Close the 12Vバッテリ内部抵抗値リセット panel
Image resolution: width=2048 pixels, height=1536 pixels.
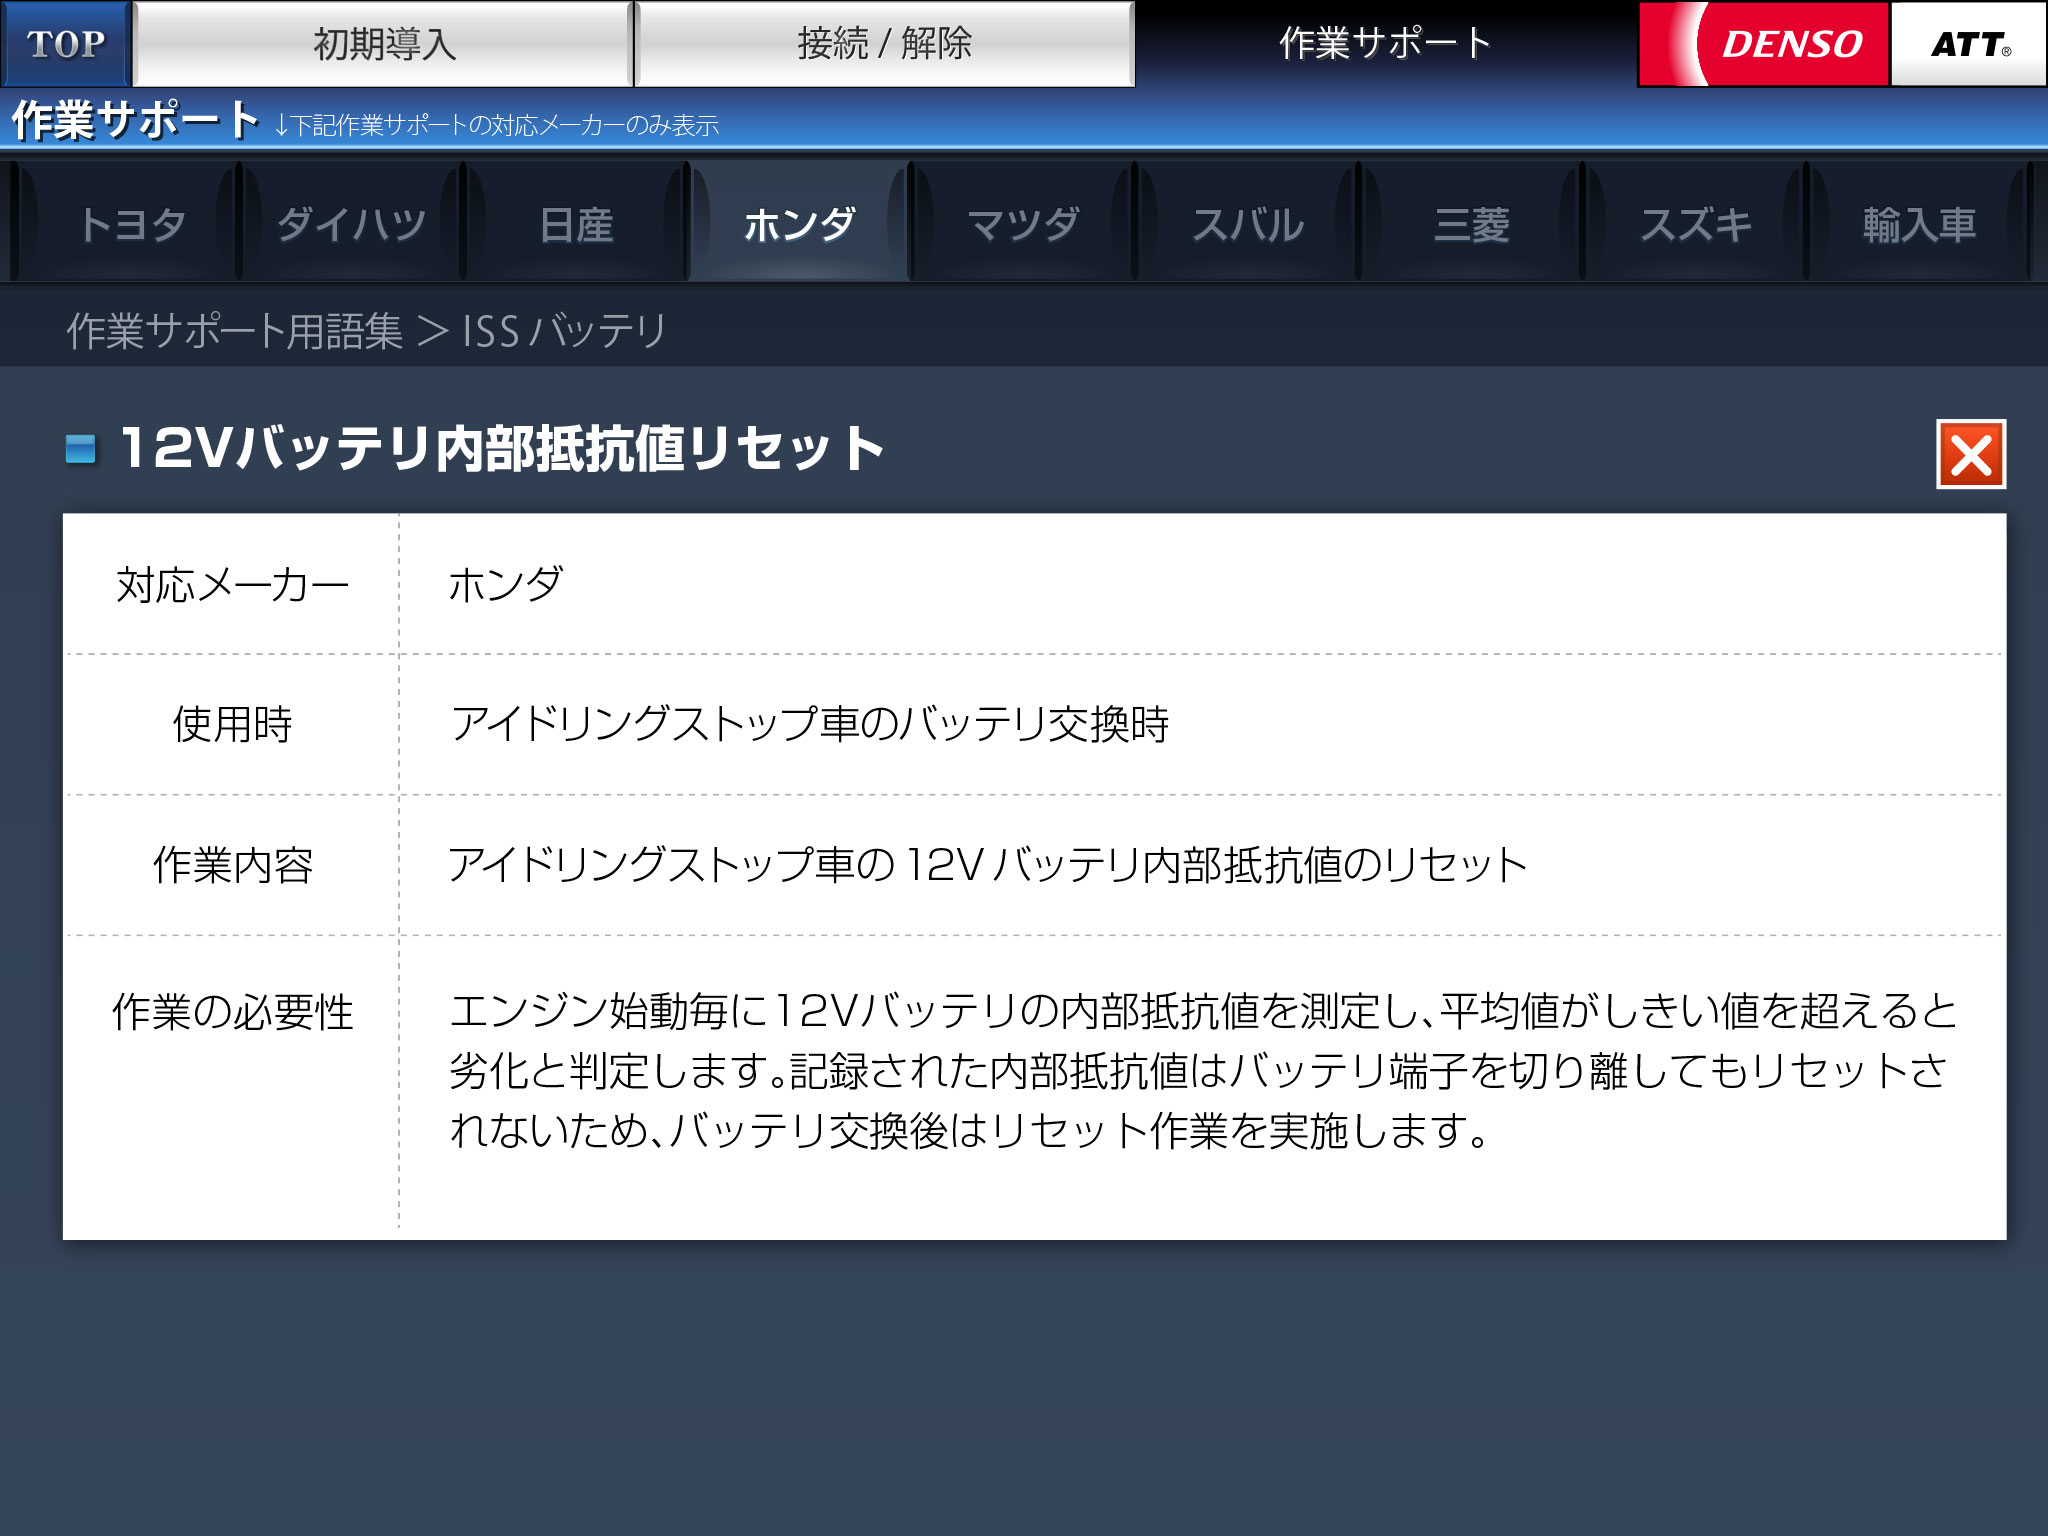coord(1970,454)
